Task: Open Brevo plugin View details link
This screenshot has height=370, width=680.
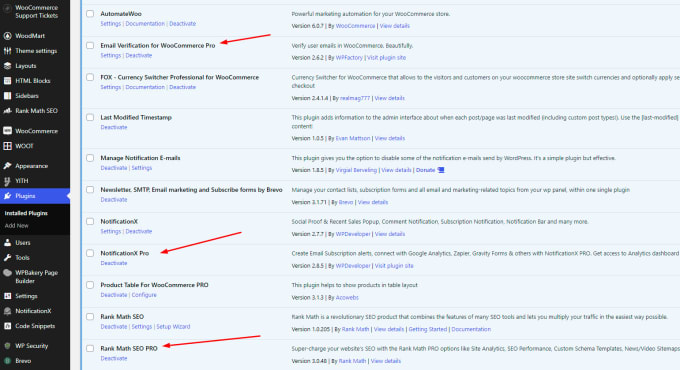Action: pyautogui.click(x=373, y=202)
